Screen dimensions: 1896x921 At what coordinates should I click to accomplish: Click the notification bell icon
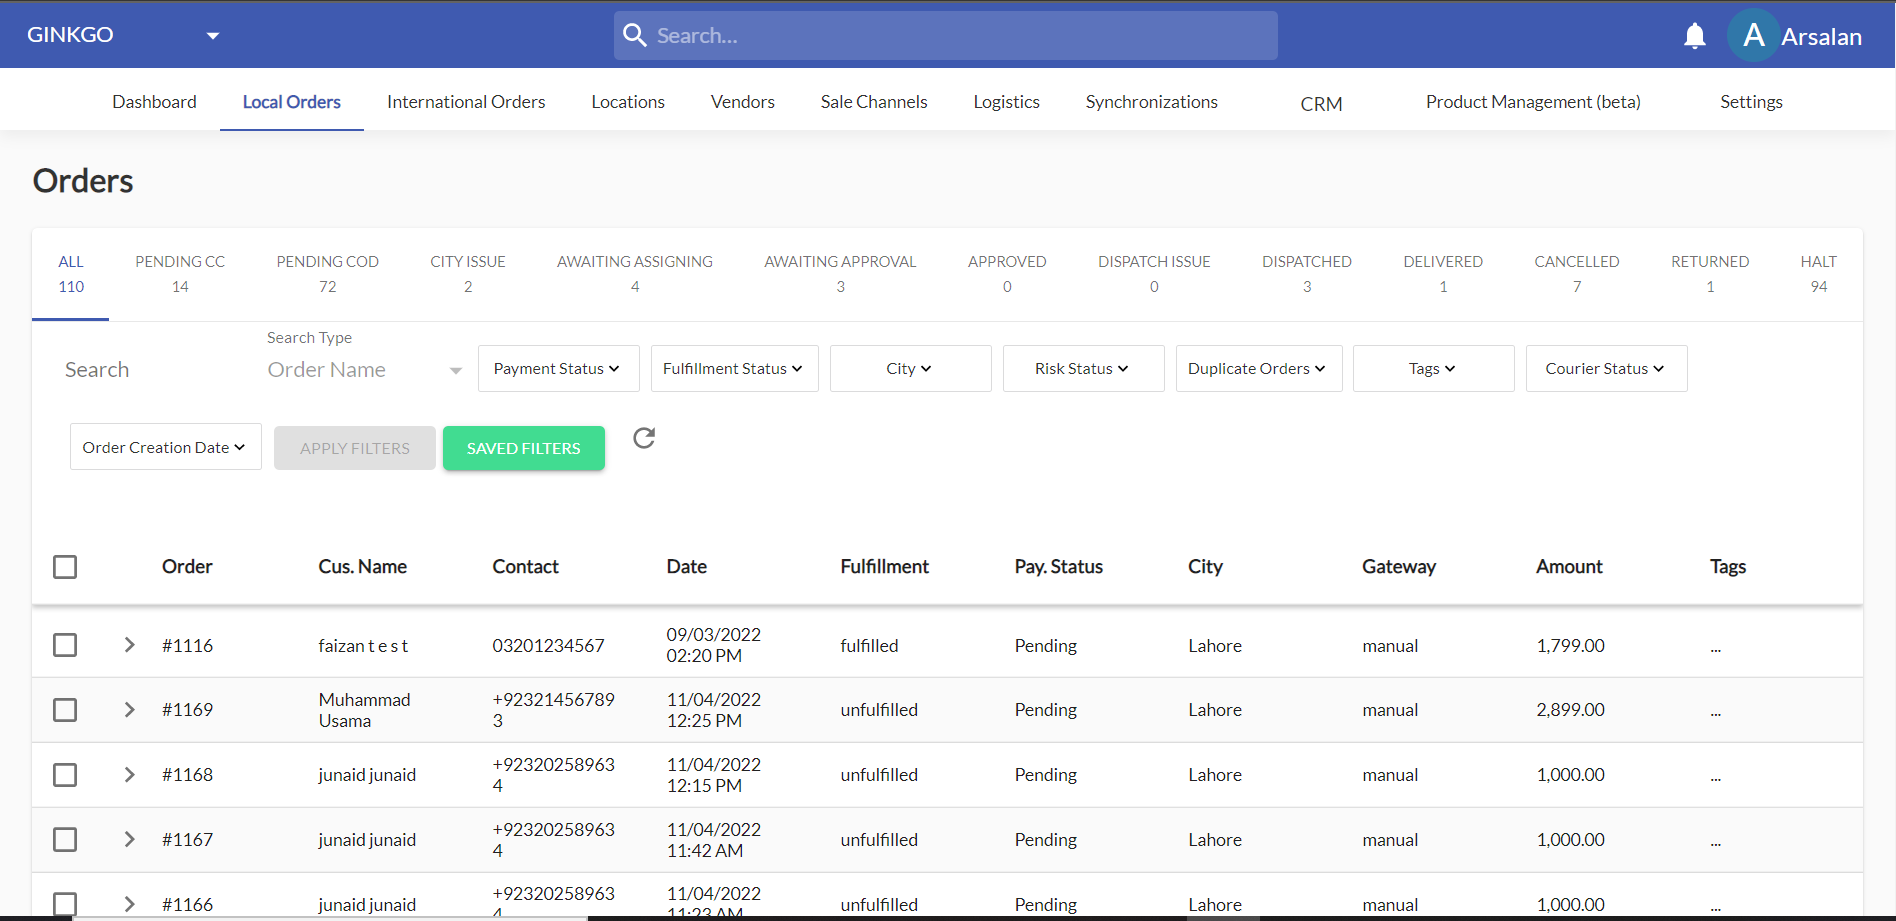pos(1694,35)
